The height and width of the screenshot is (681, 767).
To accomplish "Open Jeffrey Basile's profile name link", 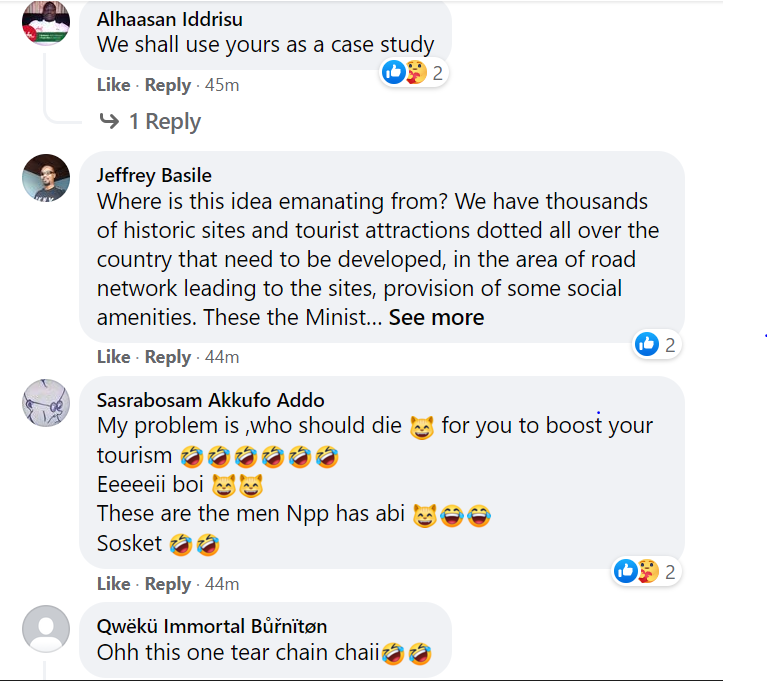I will point(154,175).
